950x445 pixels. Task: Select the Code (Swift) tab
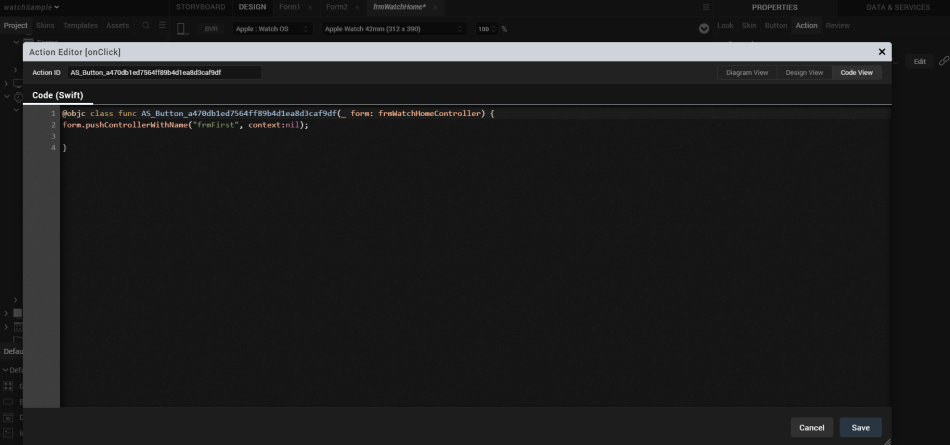(x=57, y=96)
